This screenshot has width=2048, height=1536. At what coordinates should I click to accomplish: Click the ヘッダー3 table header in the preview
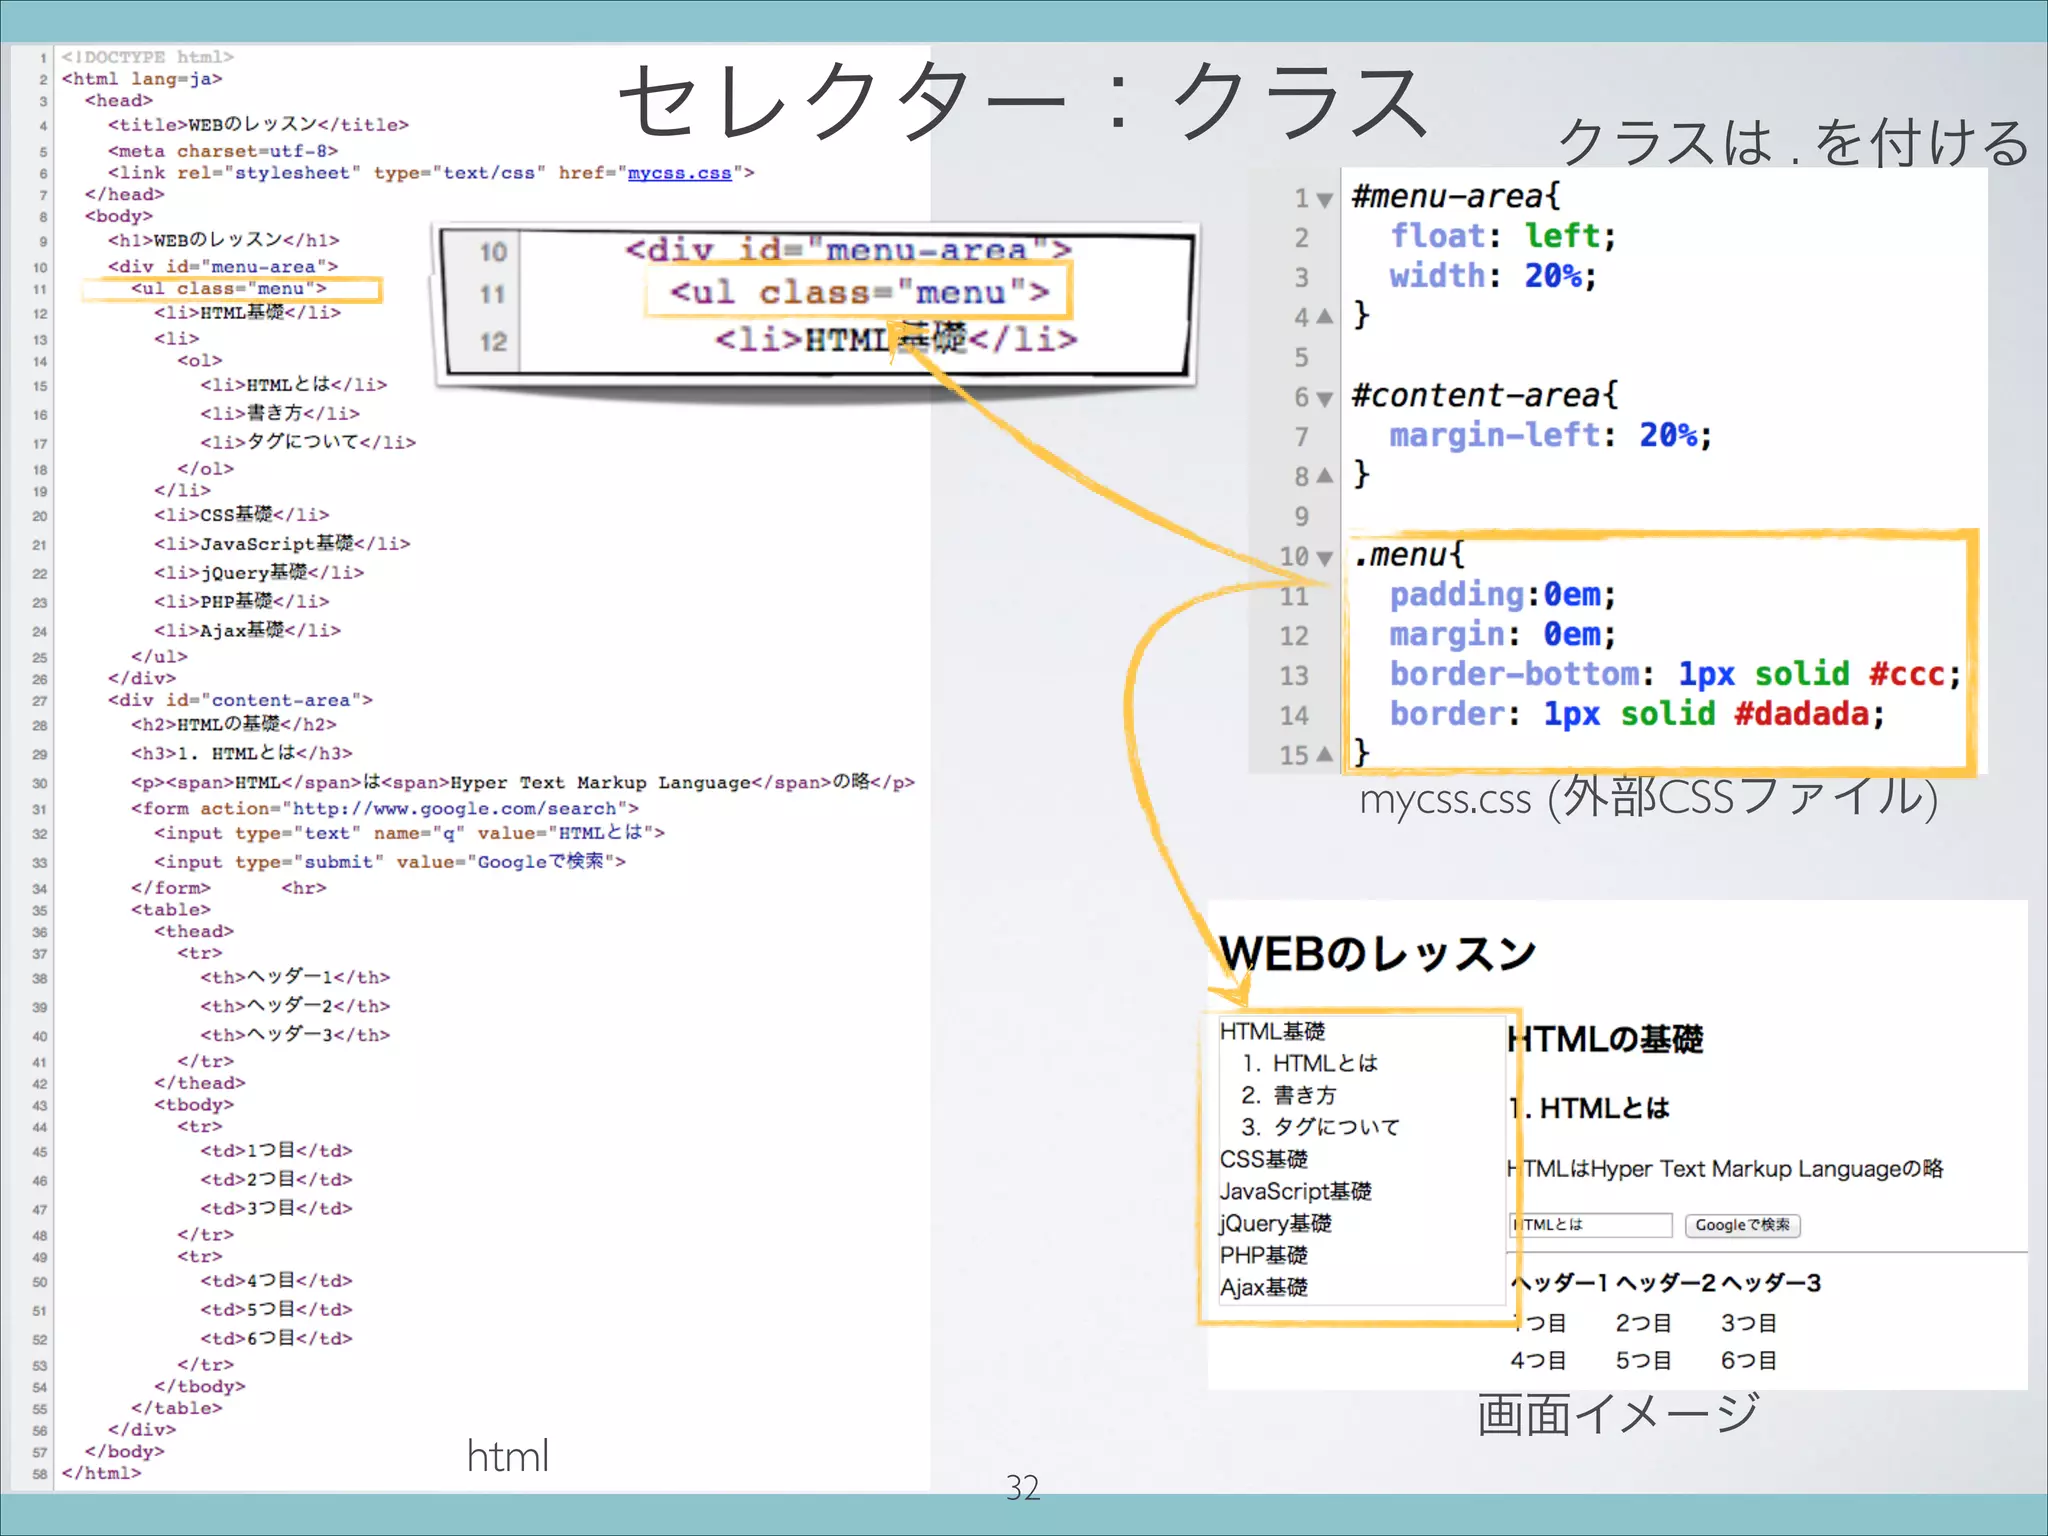click(x=1771, y=1283)
